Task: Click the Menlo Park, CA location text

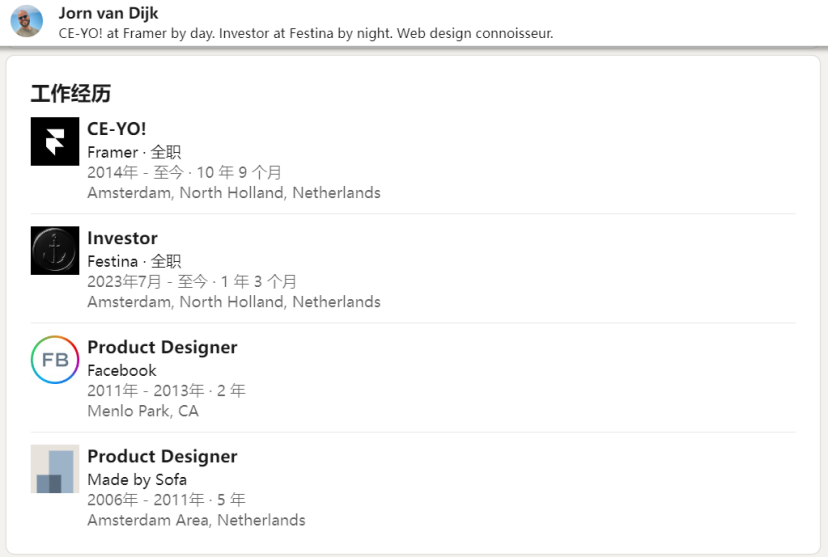Action: pos(143,411)
